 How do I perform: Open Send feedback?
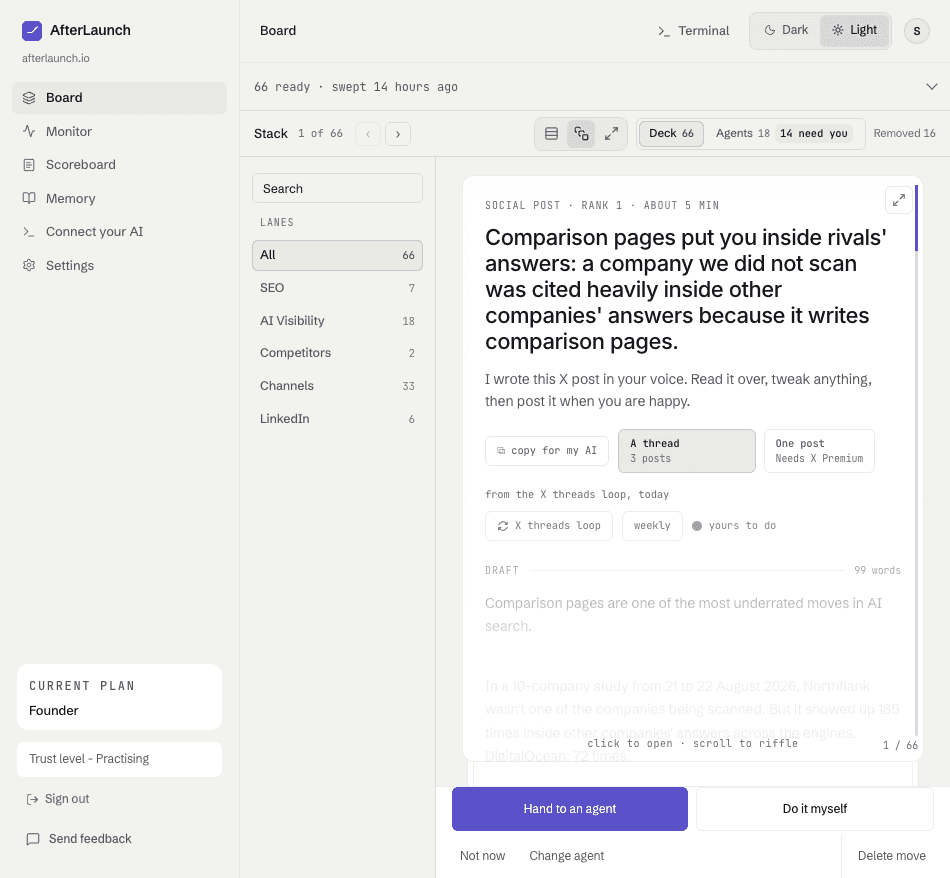pyautogui.click(x=79, y=839)
